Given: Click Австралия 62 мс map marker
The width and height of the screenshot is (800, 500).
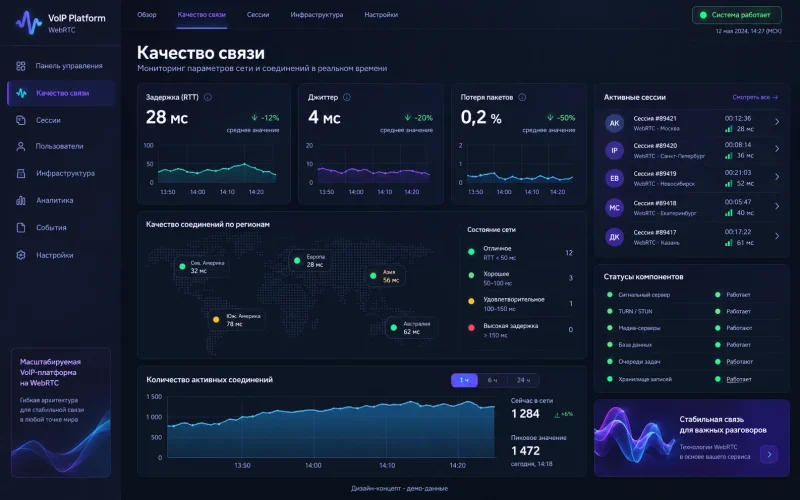Looking at the screenshot, I should tap(412, 328).
